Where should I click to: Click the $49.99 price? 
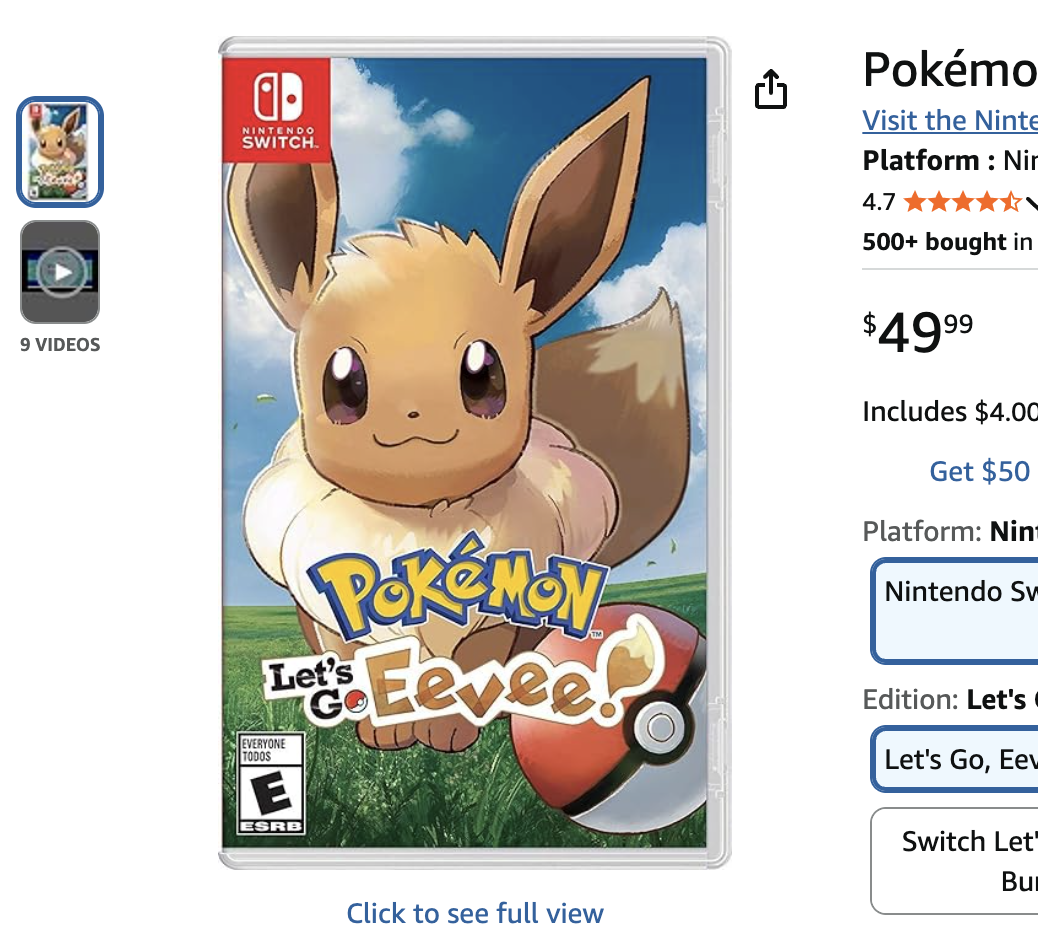pyautogui.click(x=918, y=332)
